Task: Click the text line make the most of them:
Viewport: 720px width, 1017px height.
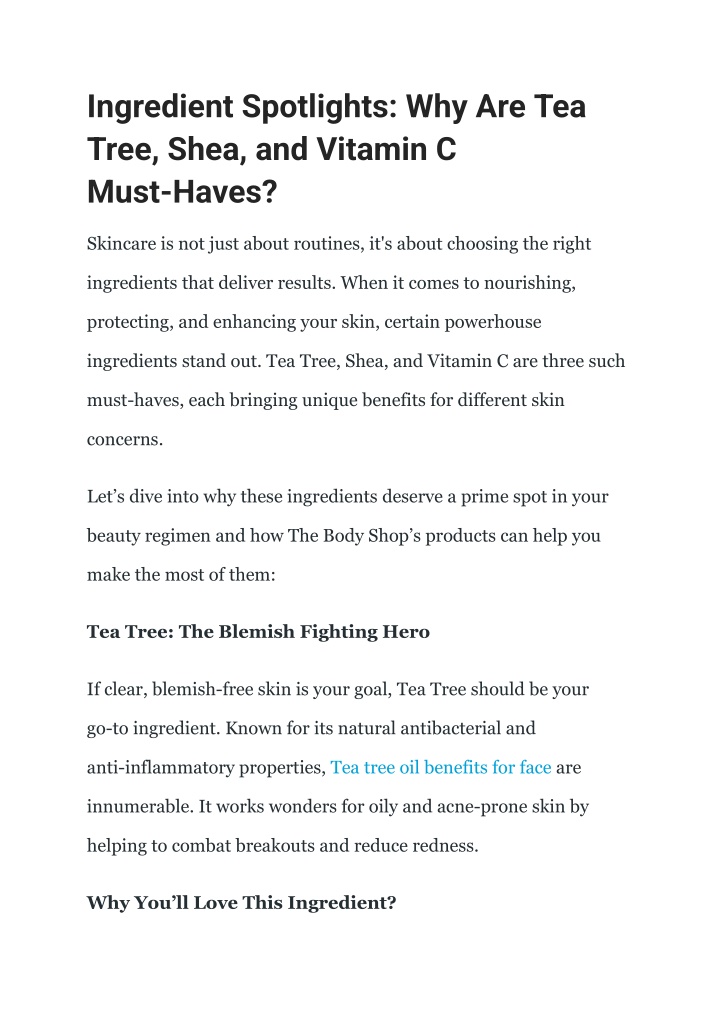Action: coord(181,575)
